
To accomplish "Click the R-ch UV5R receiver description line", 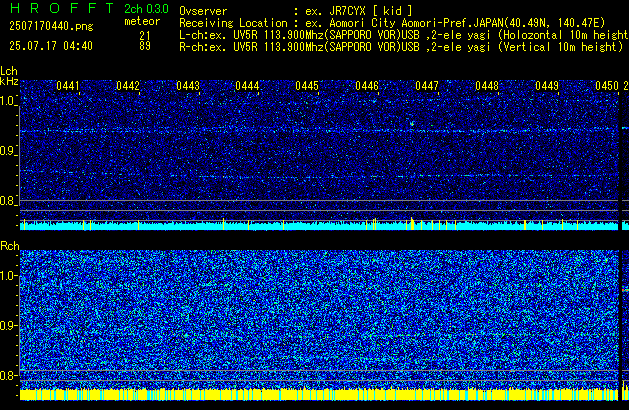I will [401, 47].
